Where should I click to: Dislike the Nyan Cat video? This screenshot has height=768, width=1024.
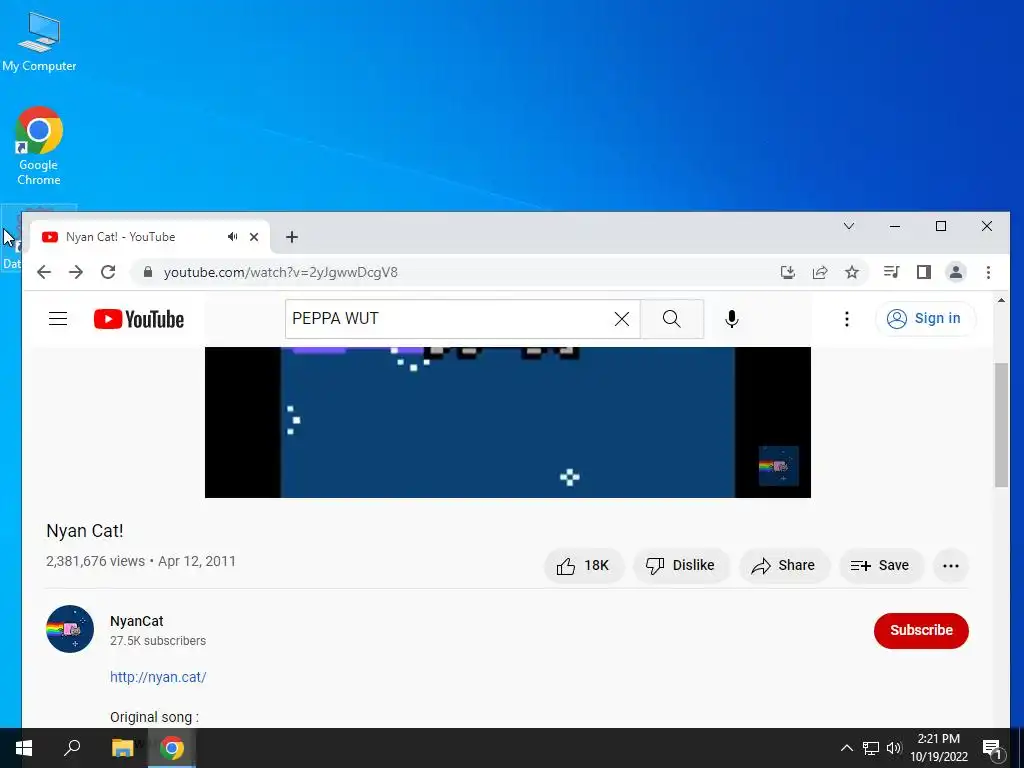click(680, 566)
